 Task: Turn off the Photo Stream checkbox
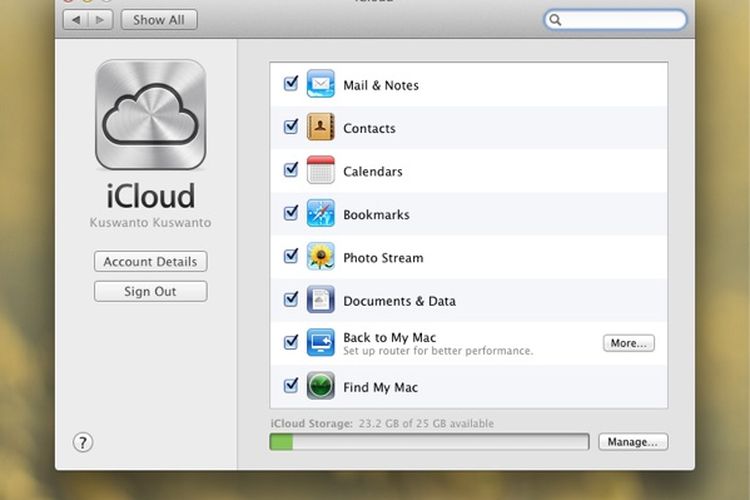coord(290,256)
